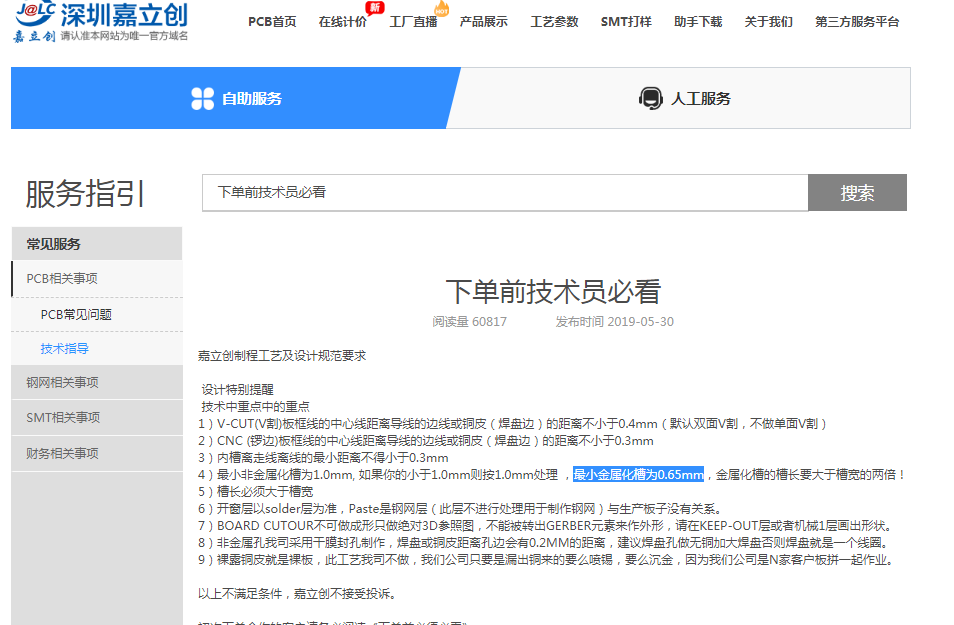Click the headset customer service icon
Viewport: 954px width, 625px height.
click(650, 98)
